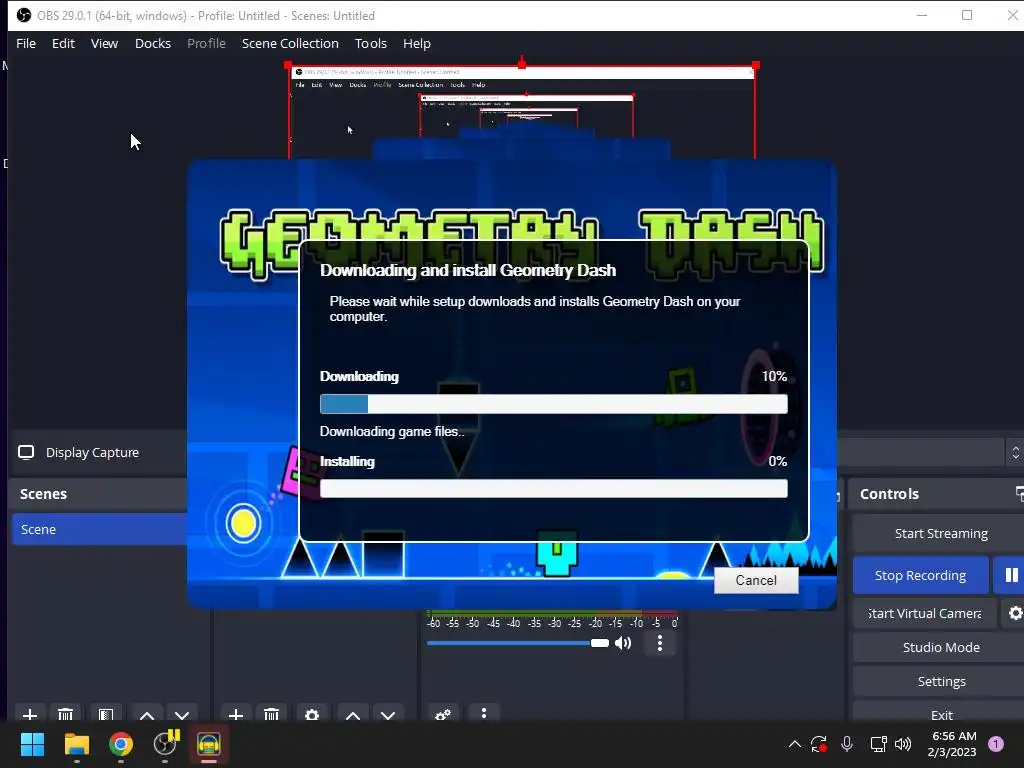Open scene filters icon in Scenes dock
The width and height of the screenshot is (1024, 768).
(106, 714)
